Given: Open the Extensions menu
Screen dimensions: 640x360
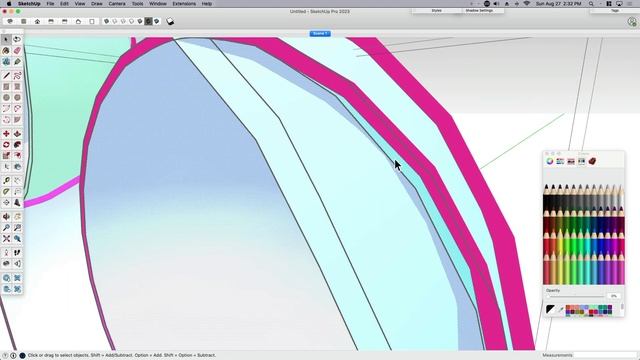Looking at the screenshot, I should (184, 4).
